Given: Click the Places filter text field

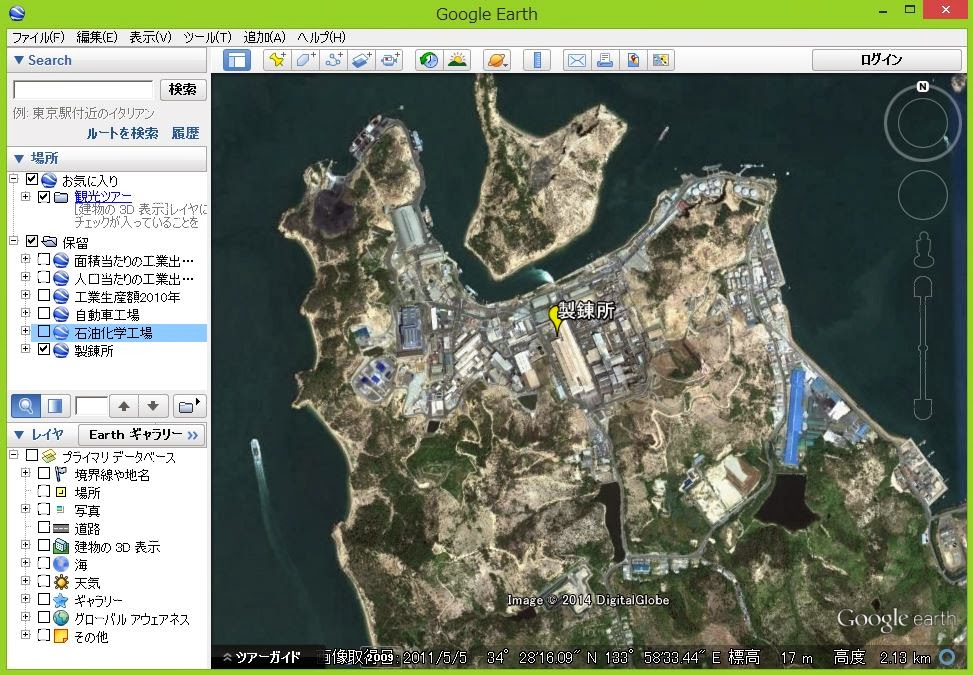Looking at the screenshot, I should [91, 406].
